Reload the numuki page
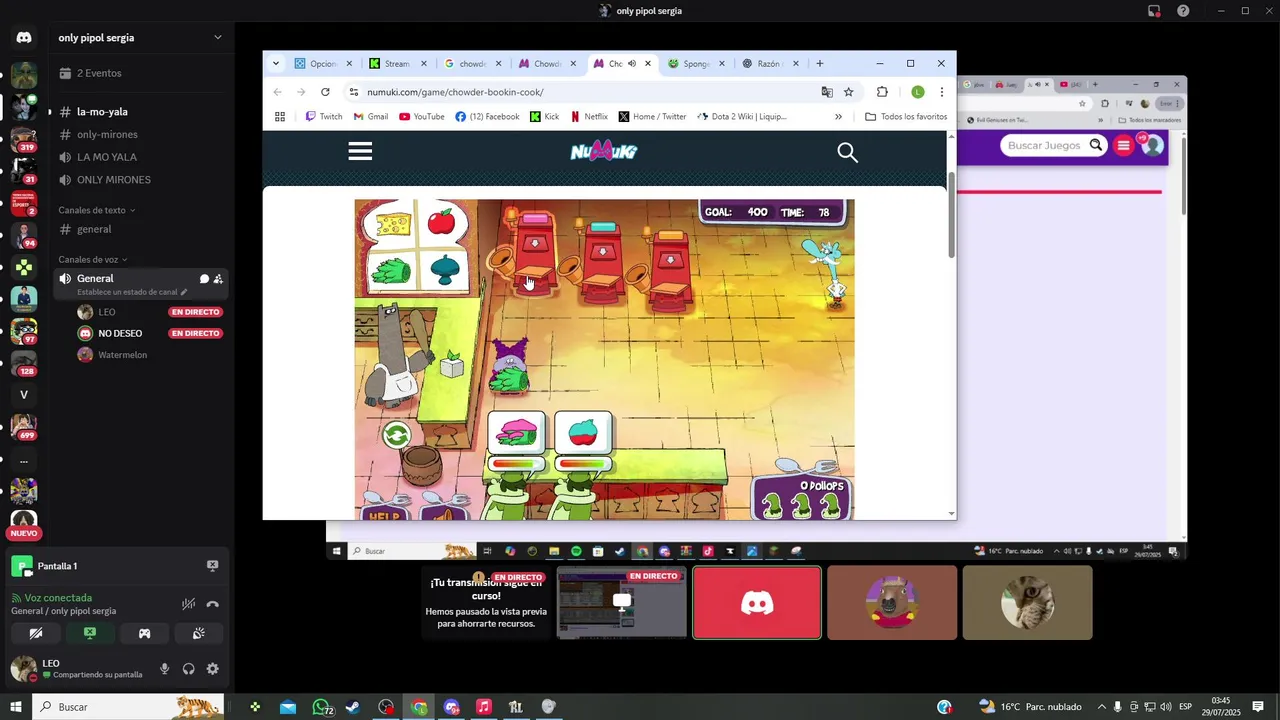The image size is (1280, 720). click(x=325, y=92)
